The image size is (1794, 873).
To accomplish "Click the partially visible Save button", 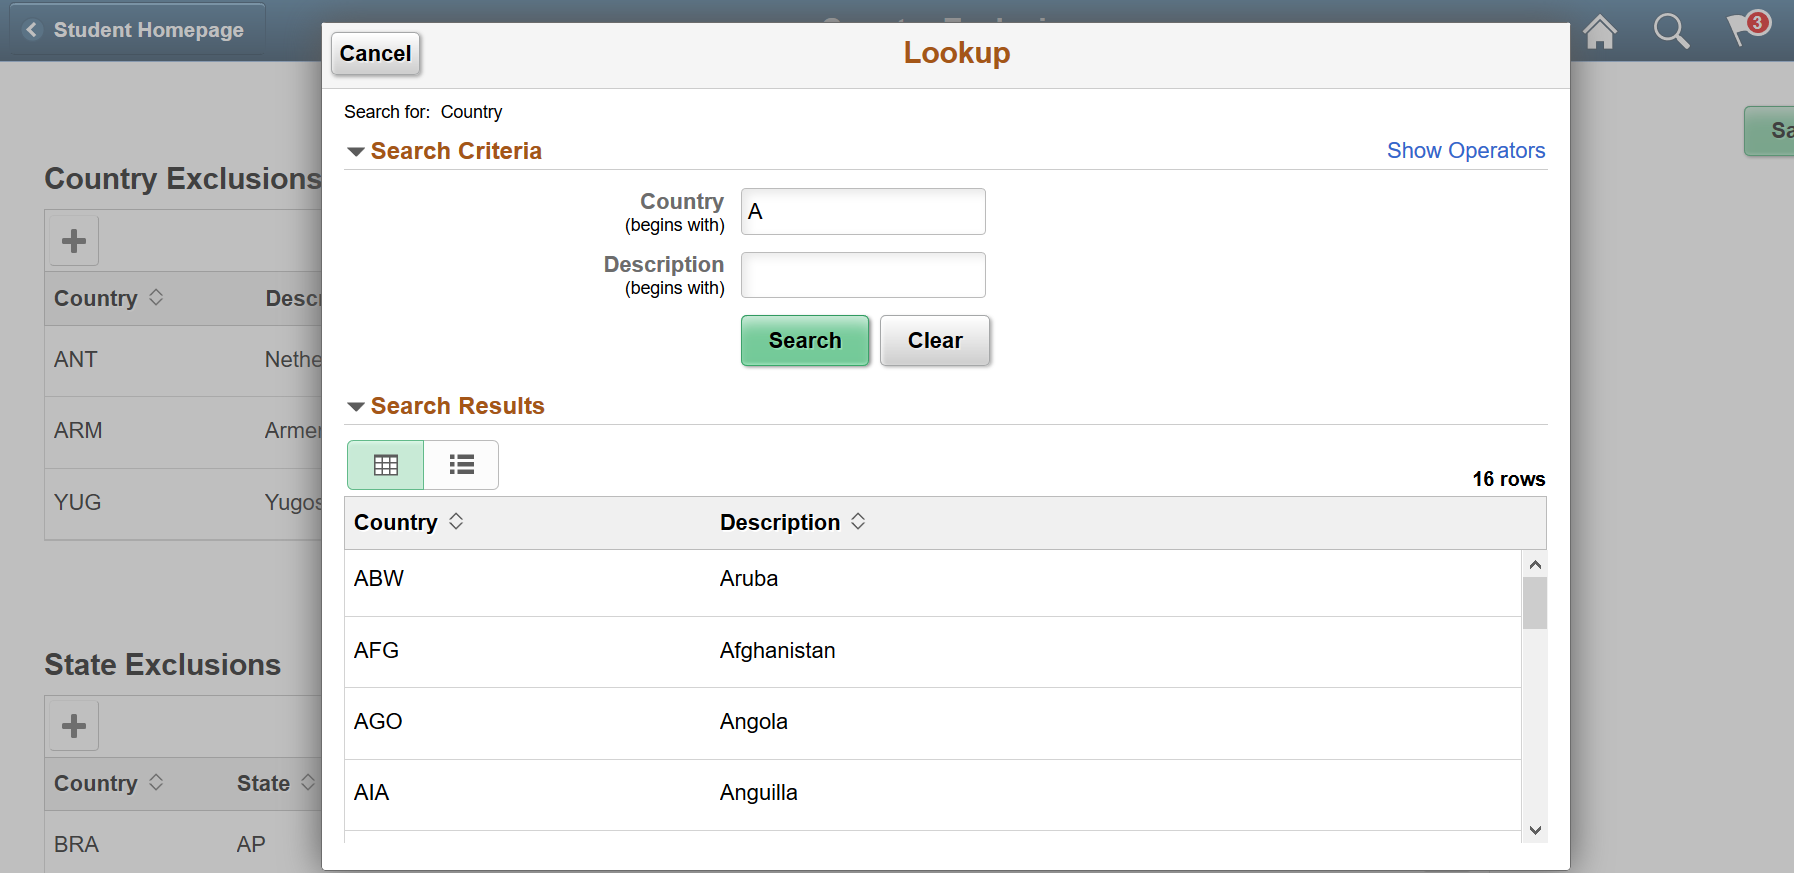I will point(1770,130).
